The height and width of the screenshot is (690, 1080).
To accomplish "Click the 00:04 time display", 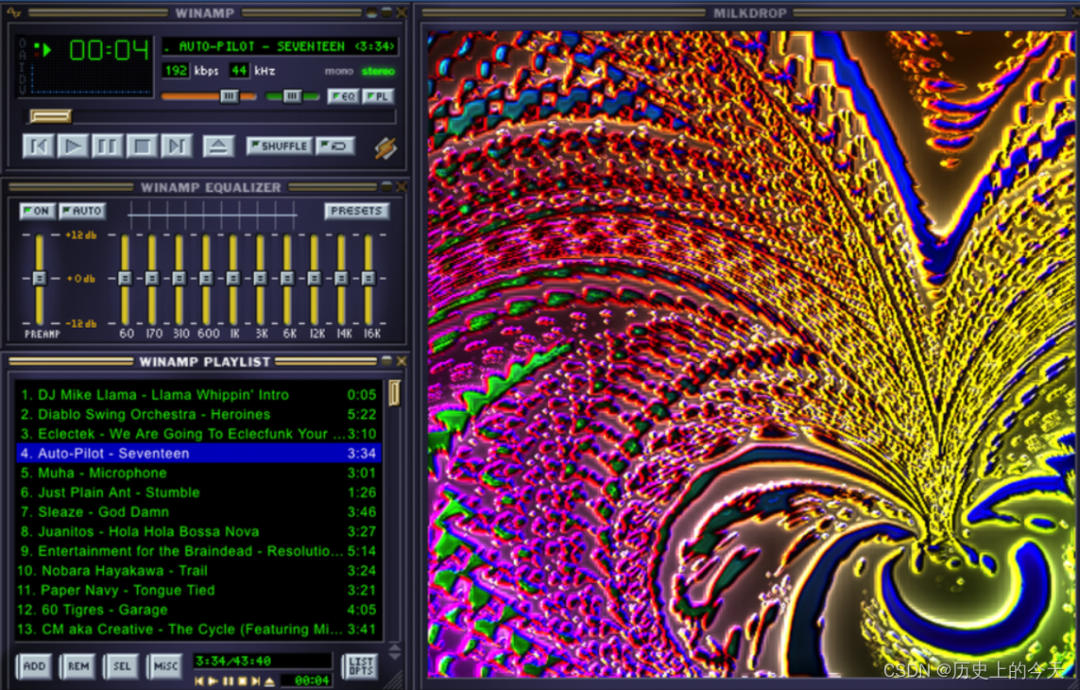I will (x=109, y=50).
